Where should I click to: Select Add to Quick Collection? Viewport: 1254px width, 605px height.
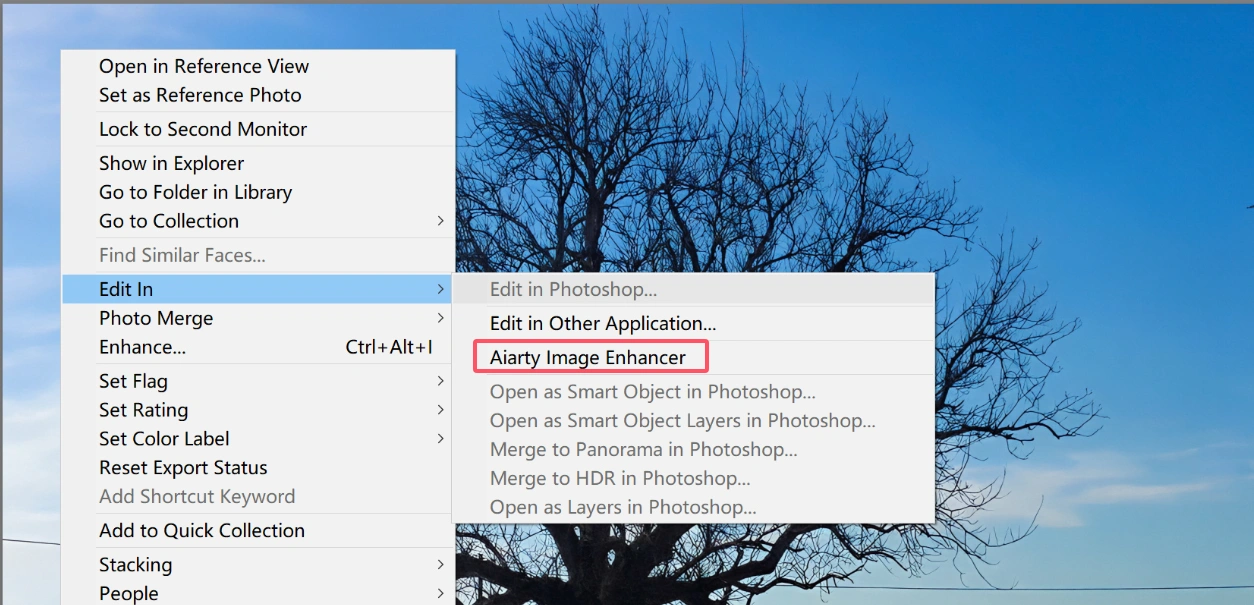click(x=258, y=531)
